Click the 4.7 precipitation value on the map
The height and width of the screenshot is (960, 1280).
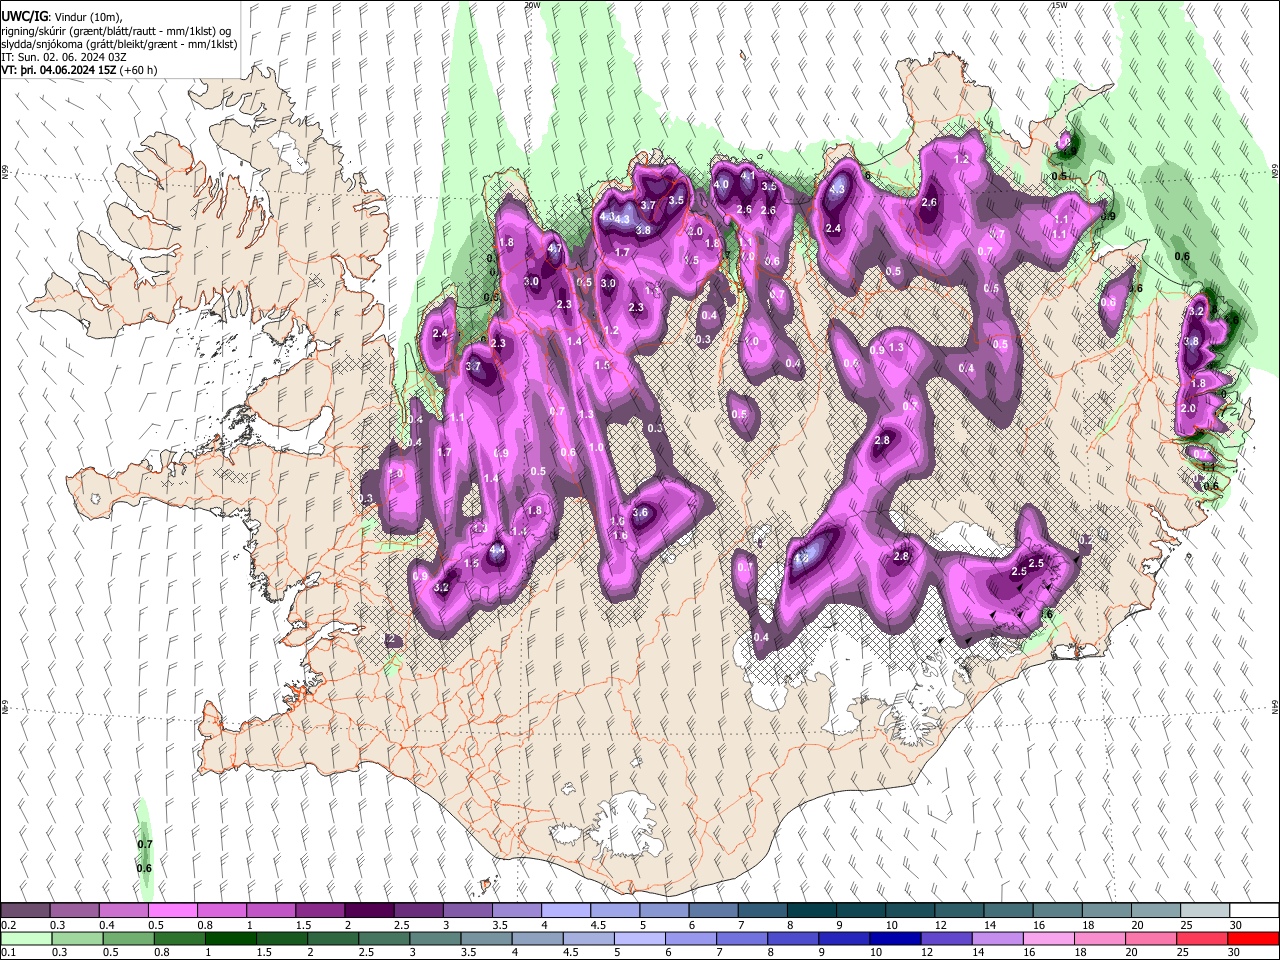click(x=556, y=248)
